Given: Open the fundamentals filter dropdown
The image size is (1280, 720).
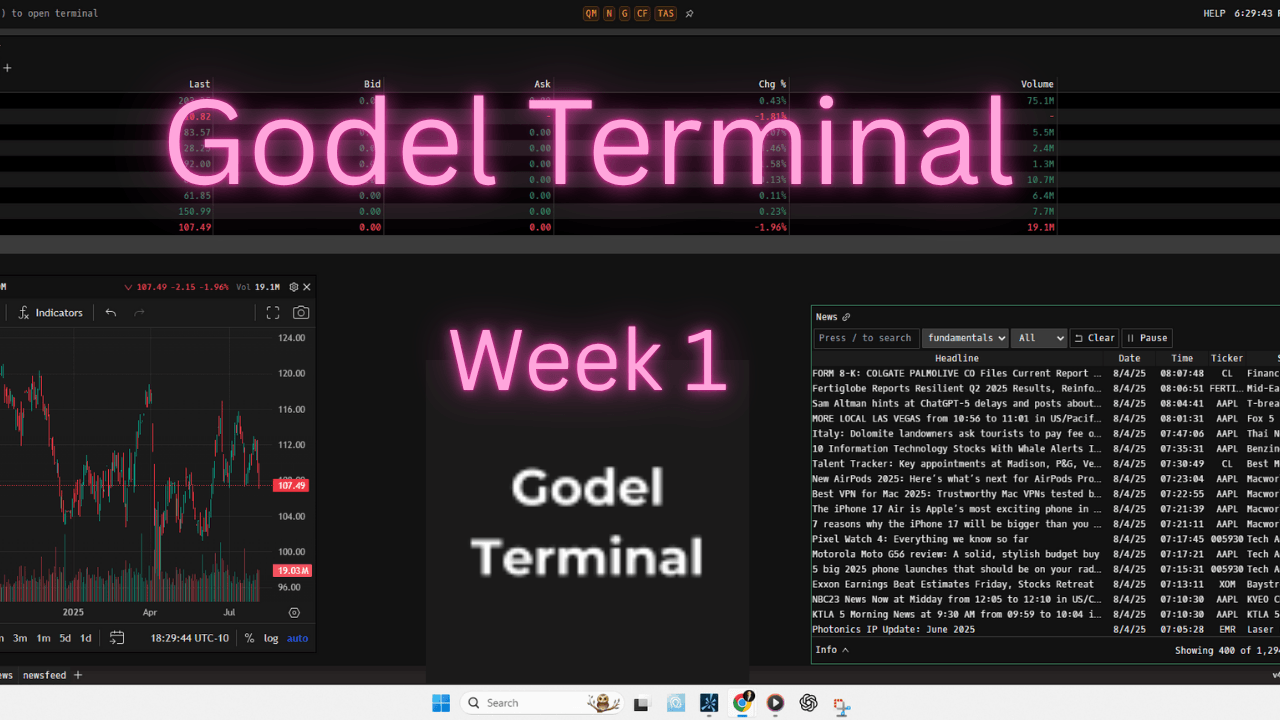Looking at the screenshot, I should point(964,338).
